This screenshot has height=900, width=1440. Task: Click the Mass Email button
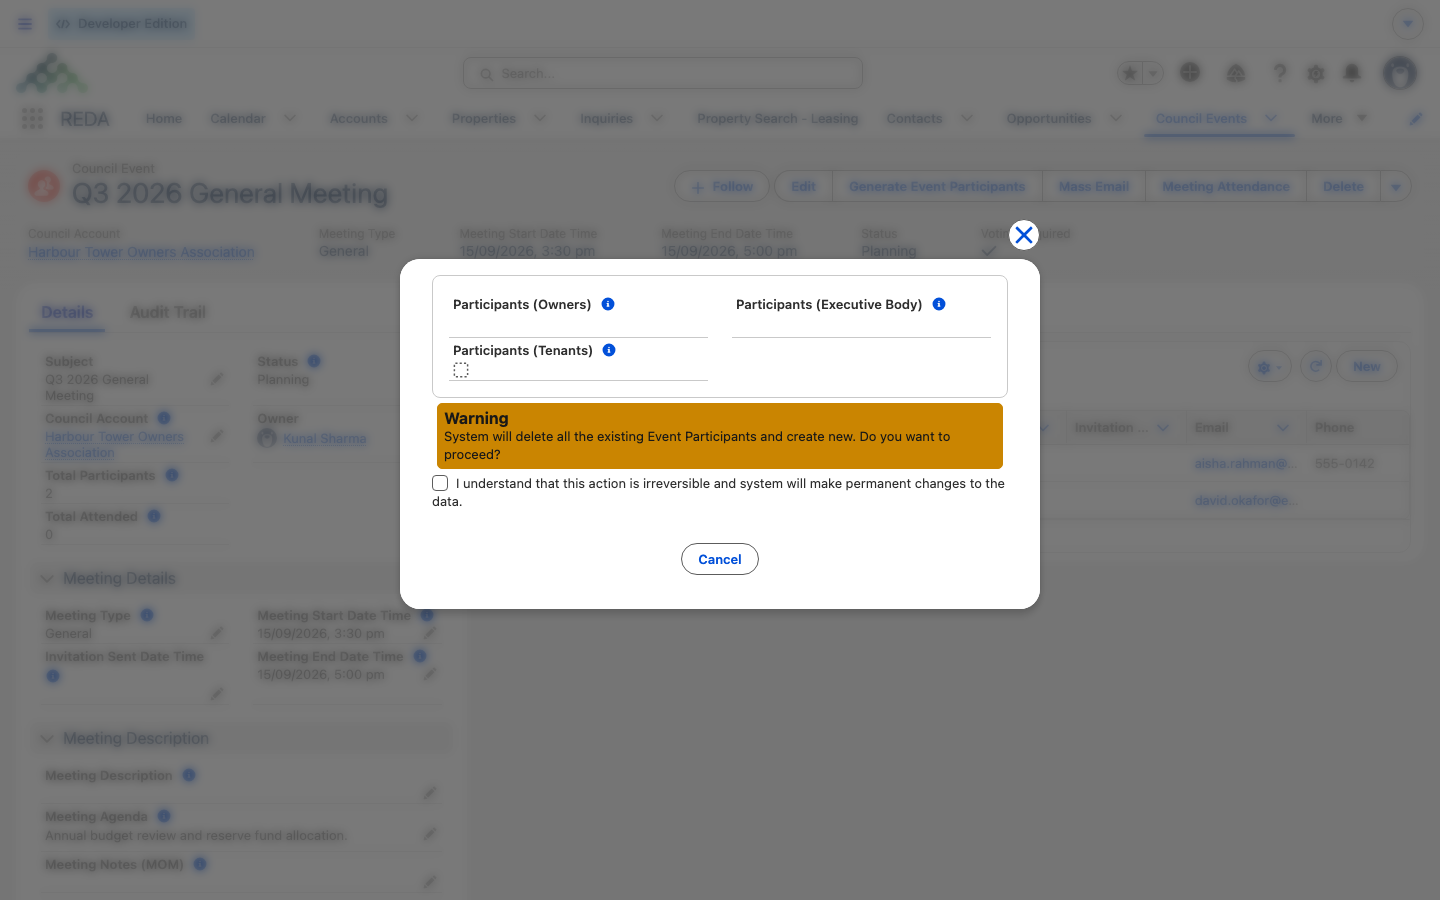point(1094,187)
